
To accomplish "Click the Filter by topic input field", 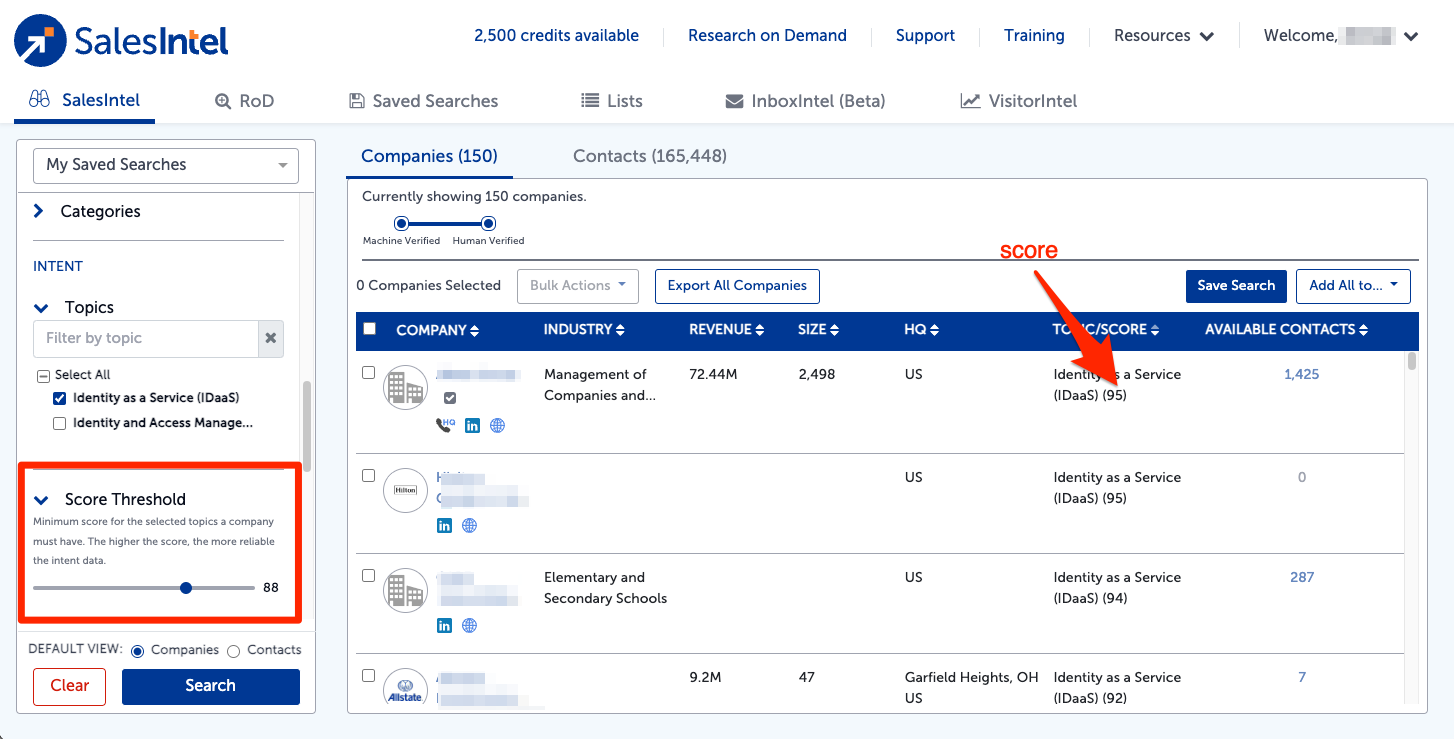I will coord(146,339).
